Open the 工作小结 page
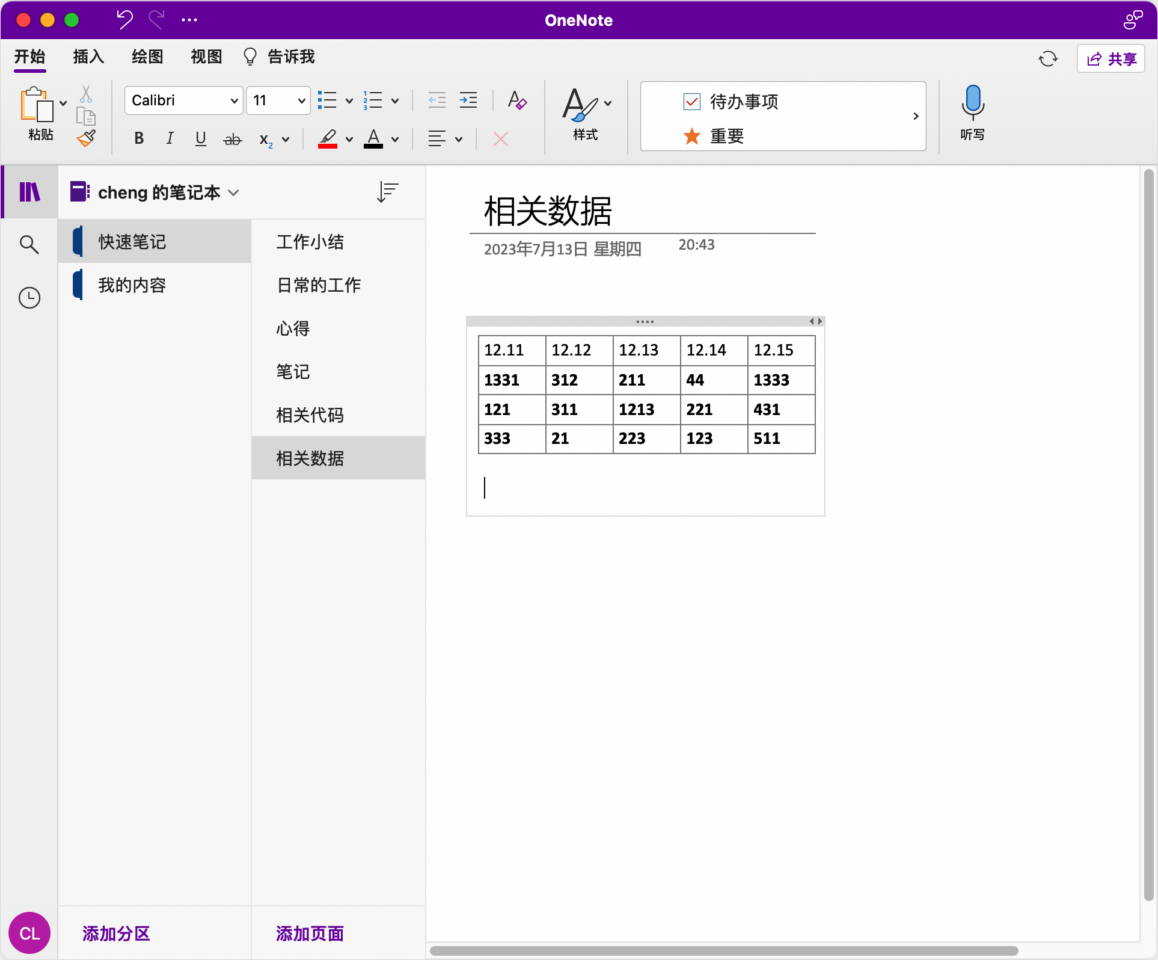 point(338,241)
